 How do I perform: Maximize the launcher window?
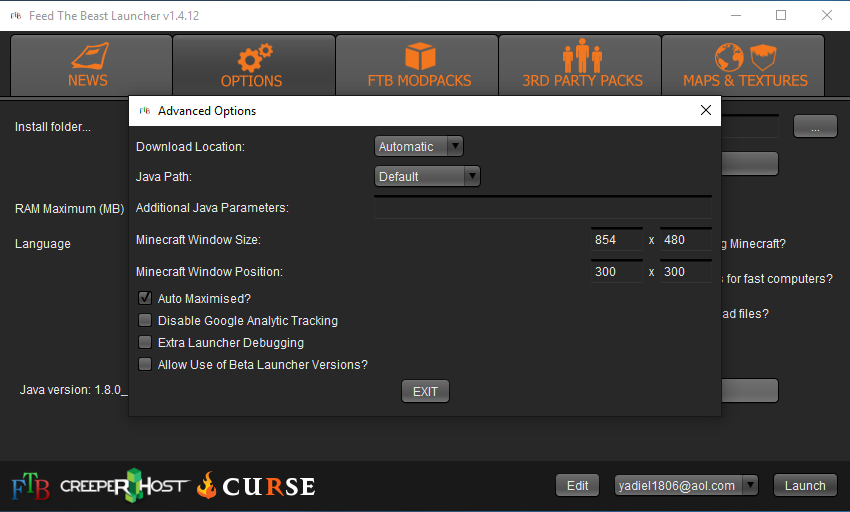coord(781,15)
